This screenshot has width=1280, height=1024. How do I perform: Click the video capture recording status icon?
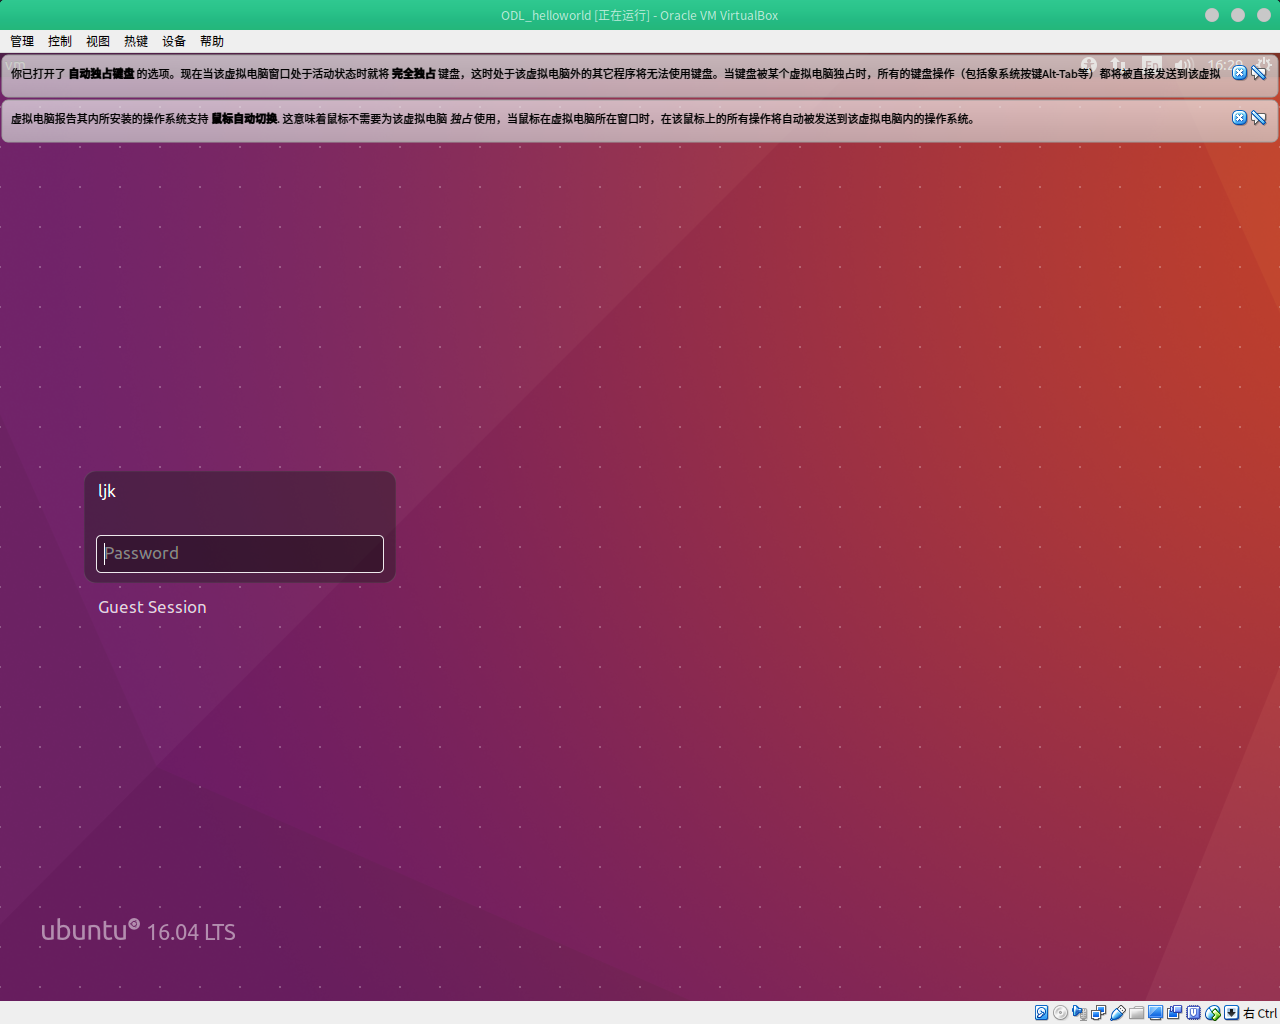click(1174, 1013)
